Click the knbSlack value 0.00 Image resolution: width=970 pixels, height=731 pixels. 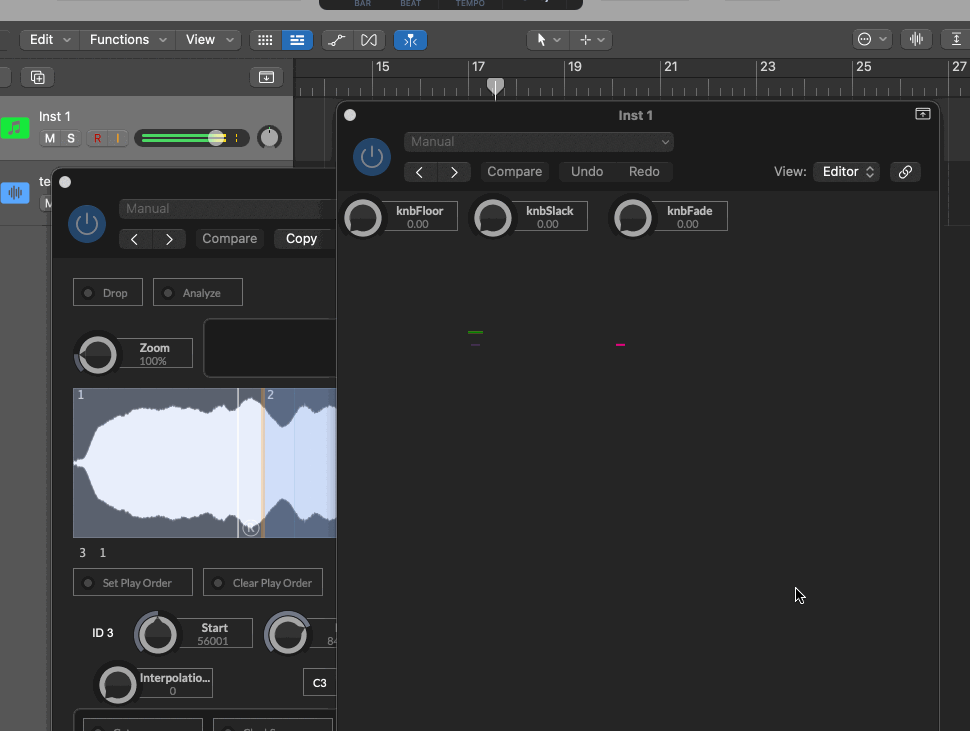coord(547,224)
